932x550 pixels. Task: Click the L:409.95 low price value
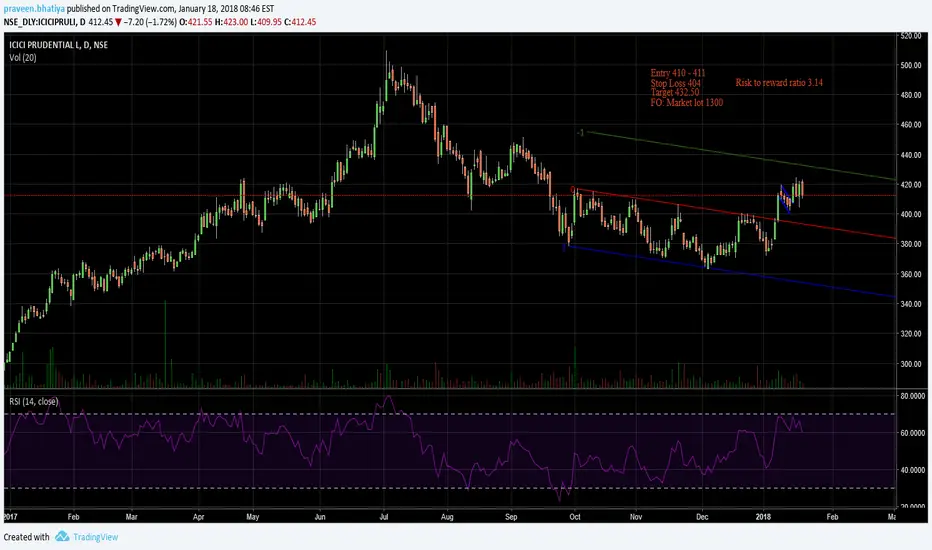tap(266, 22)
